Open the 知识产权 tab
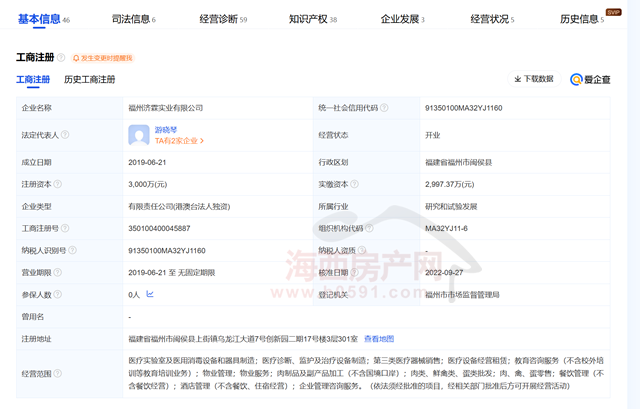This screenshot has width=640, height=409. [312, 19]
